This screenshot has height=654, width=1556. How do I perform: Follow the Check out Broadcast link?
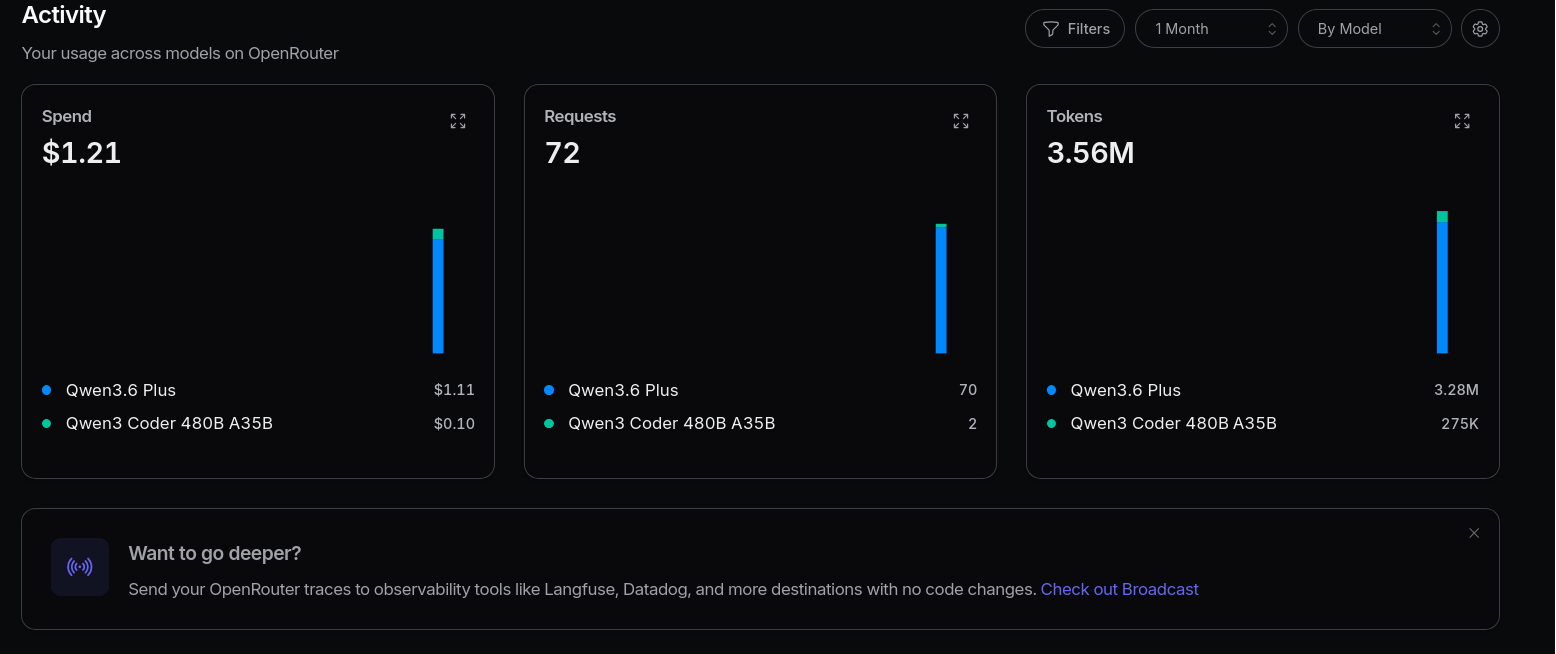point(1119,590)
